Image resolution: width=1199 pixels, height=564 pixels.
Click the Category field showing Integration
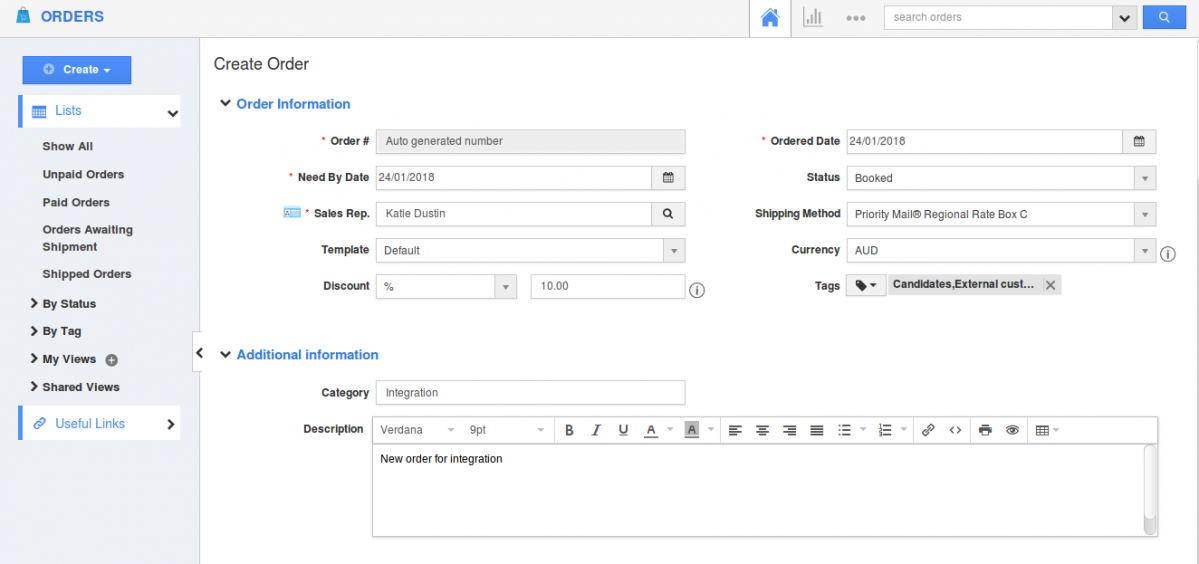pyautogui.click(x=531, y=392)
